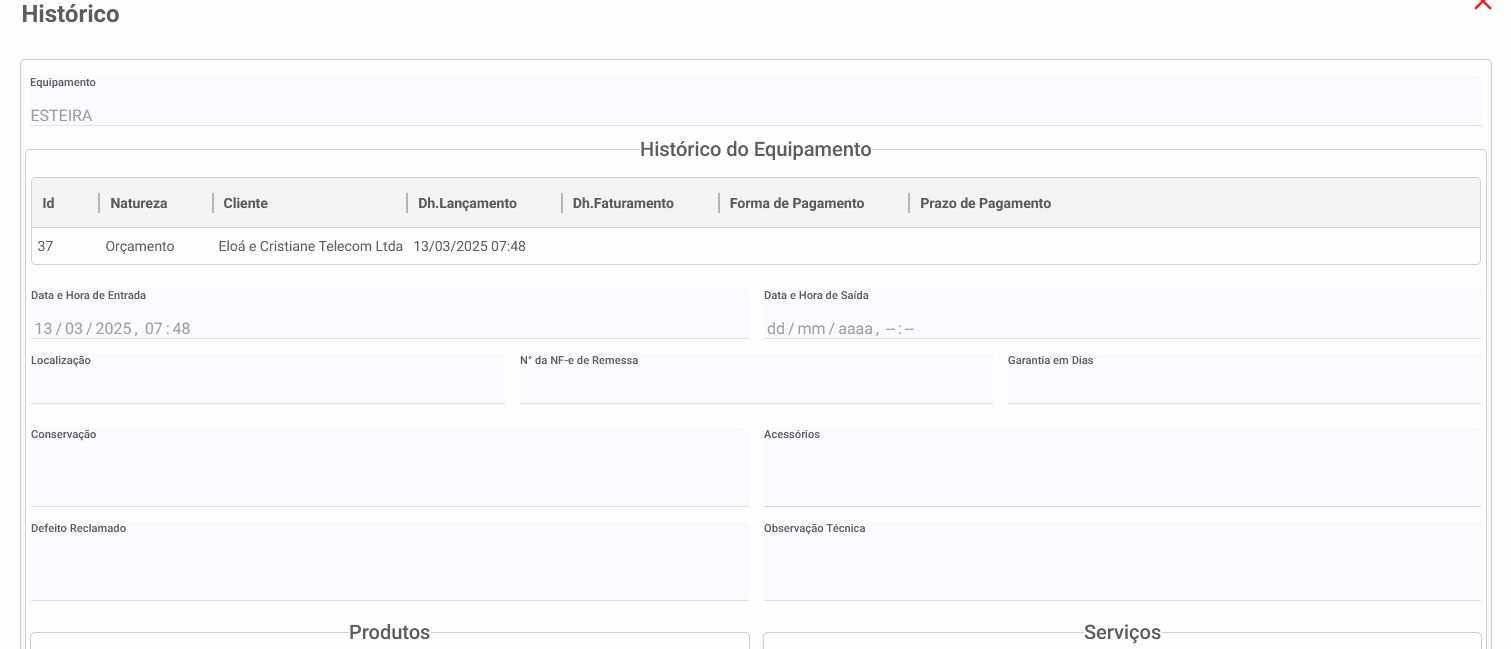
Task: Click the Equipamento field showing ESTEIRA
Action: tap(755, 101)
